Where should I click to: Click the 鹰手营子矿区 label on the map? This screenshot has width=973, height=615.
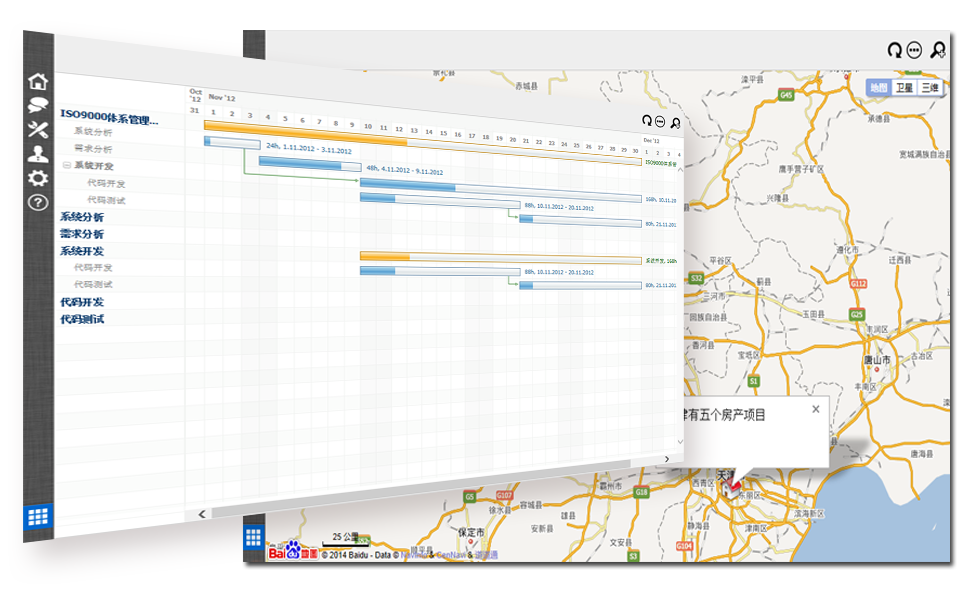click(801, 169)
